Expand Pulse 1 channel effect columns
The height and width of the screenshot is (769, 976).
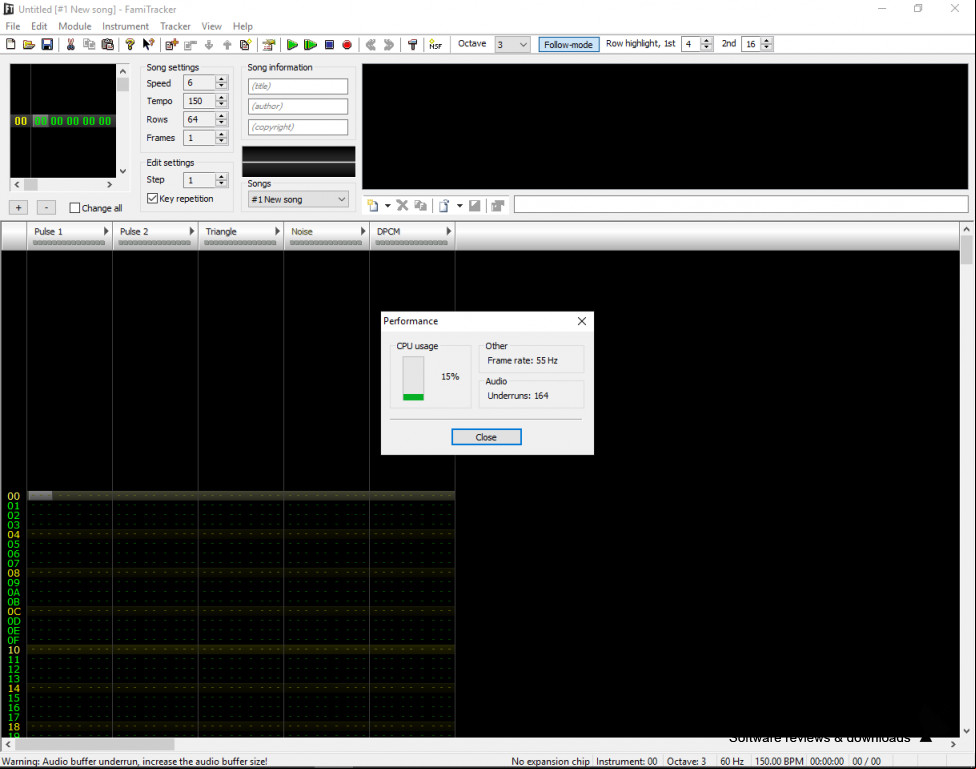click(x=106, y=231)
